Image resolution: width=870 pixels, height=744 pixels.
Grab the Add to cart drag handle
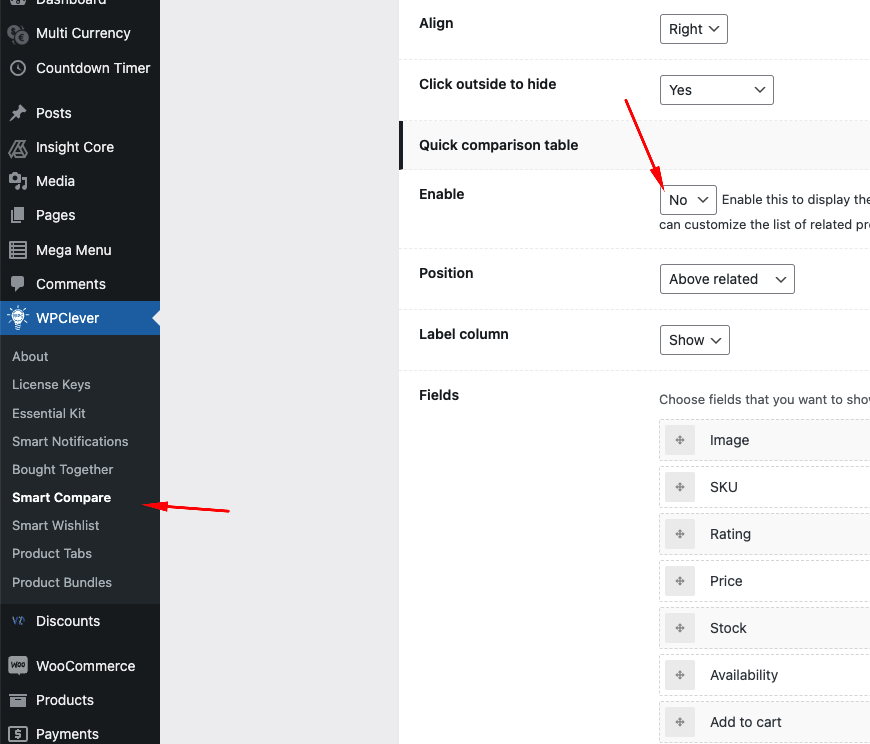(680, 722)
